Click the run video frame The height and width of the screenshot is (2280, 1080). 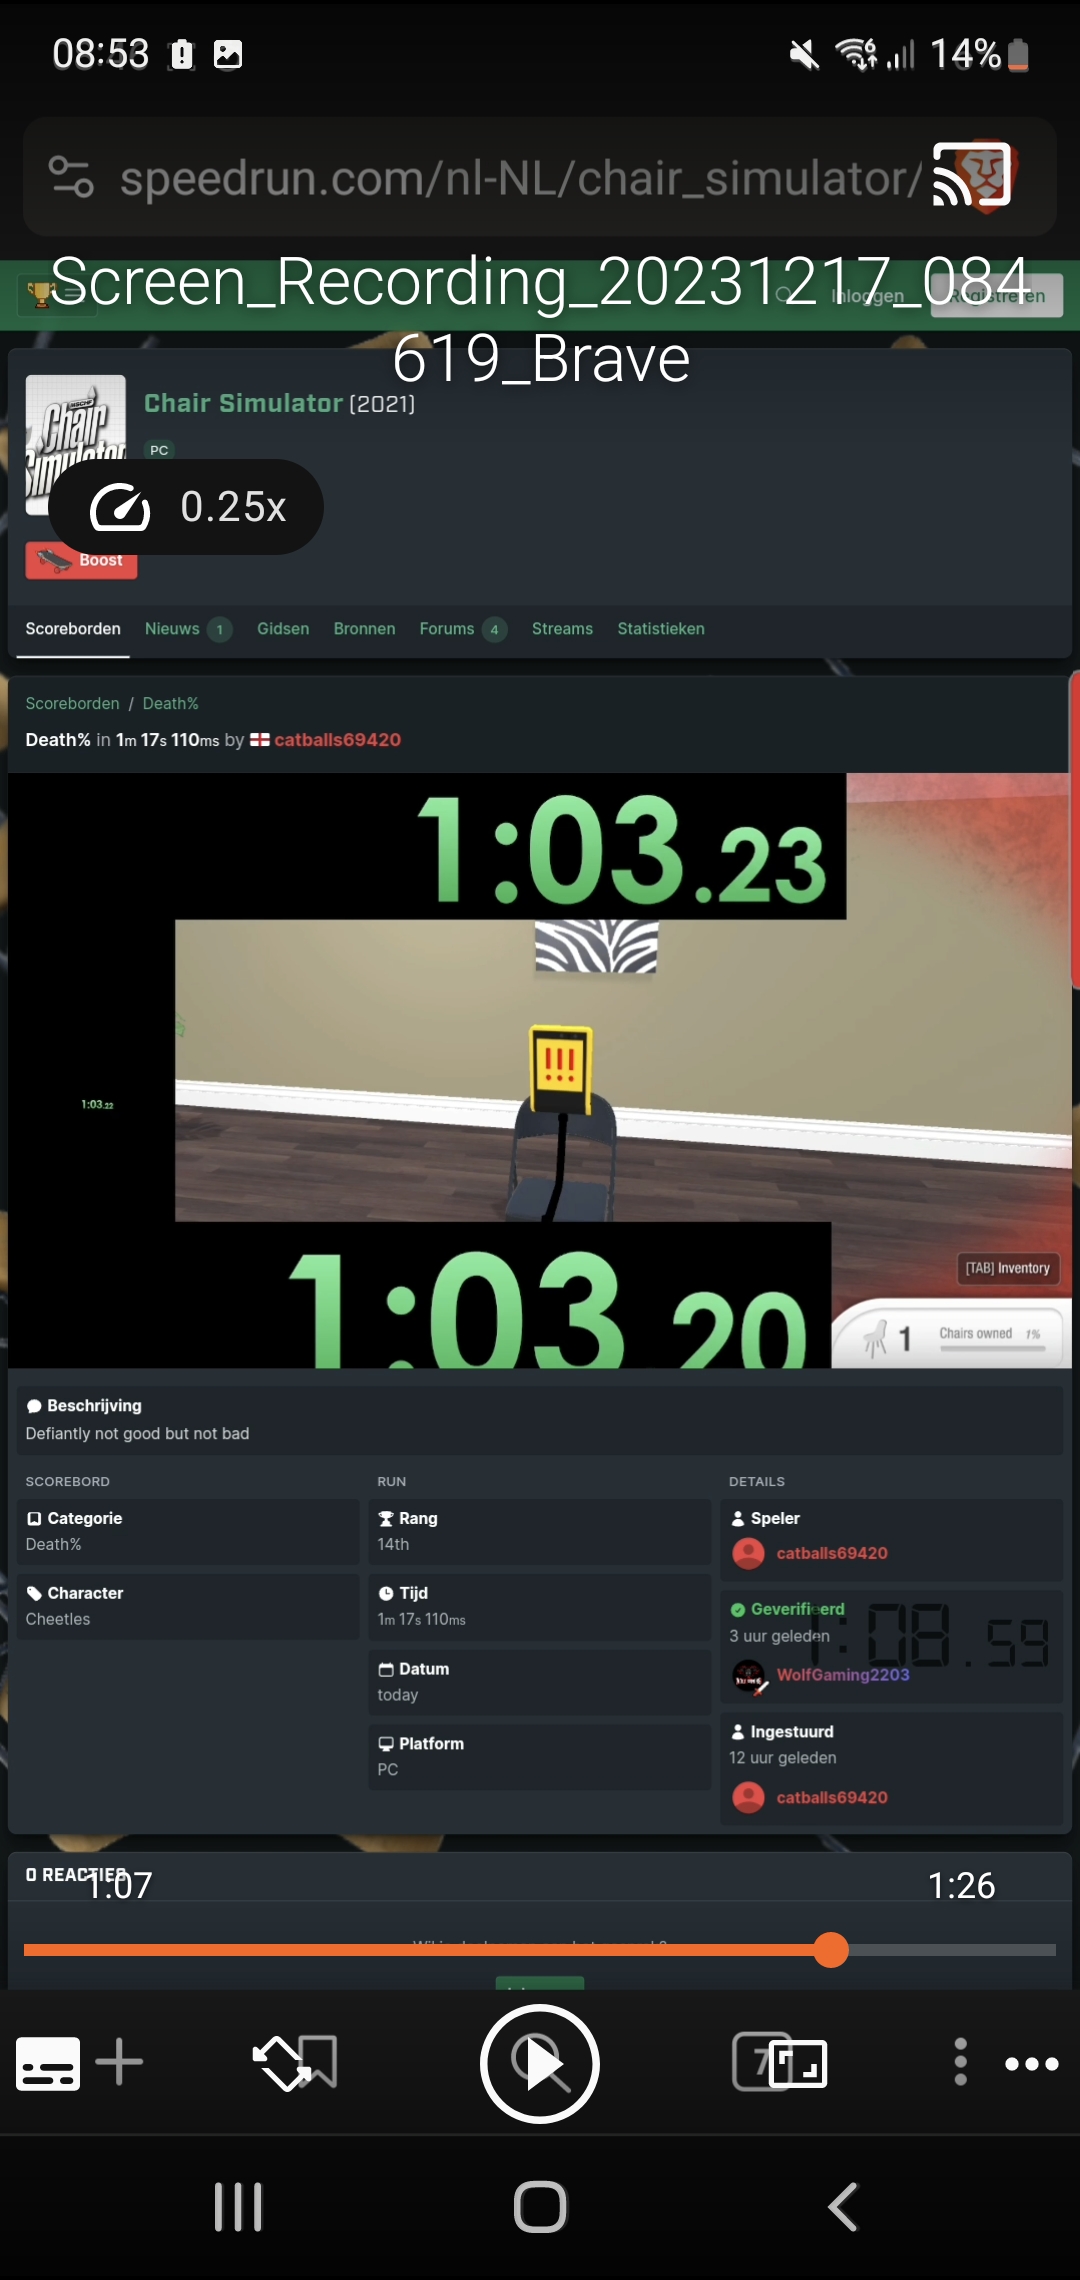(x=540, y=1070)
